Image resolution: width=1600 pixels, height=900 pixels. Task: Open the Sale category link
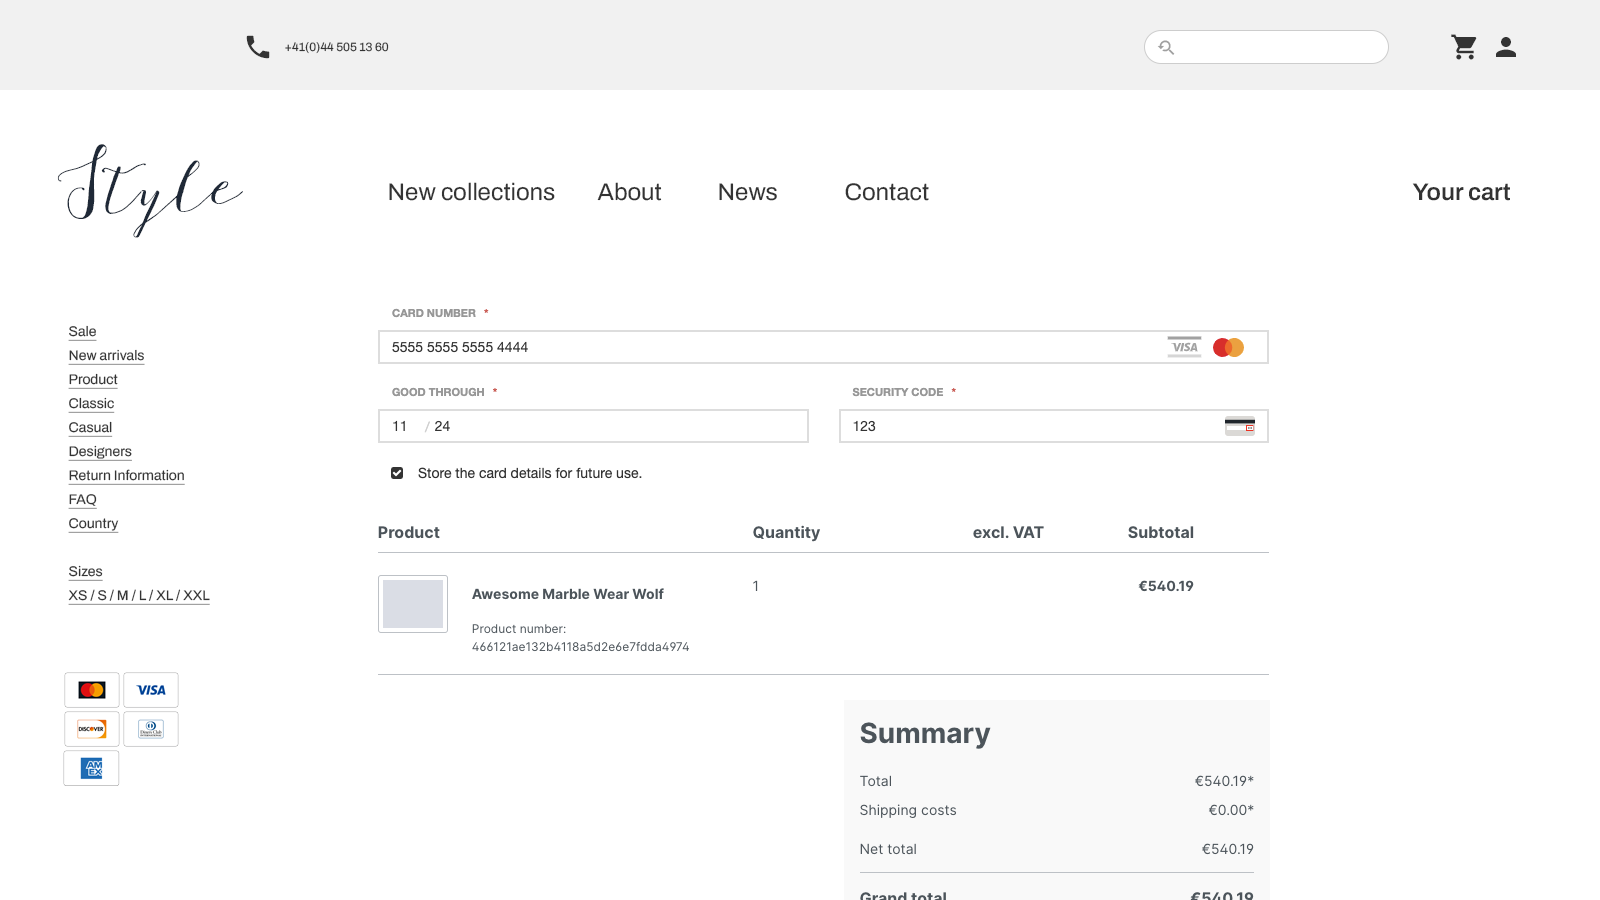(x=83, y=332)
